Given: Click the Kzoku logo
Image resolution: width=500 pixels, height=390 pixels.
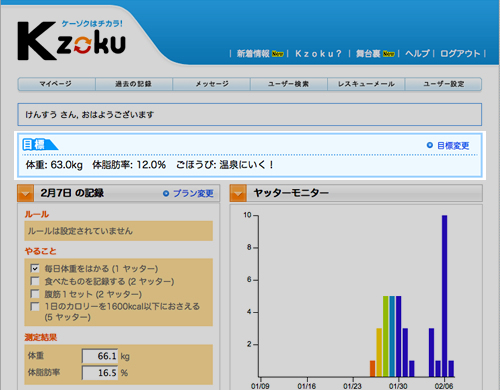Looking at the screenshot, I should point(71,41).
